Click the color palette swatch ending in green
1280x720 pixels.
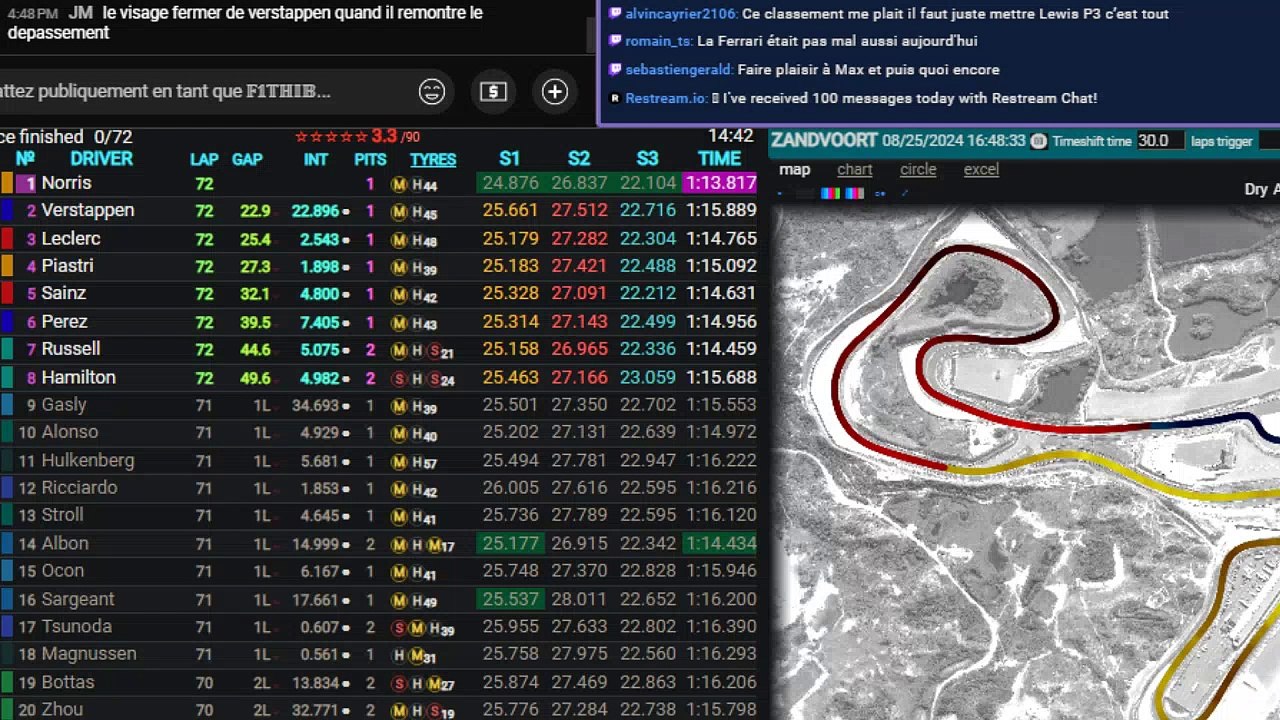click(x=830, y=194)
